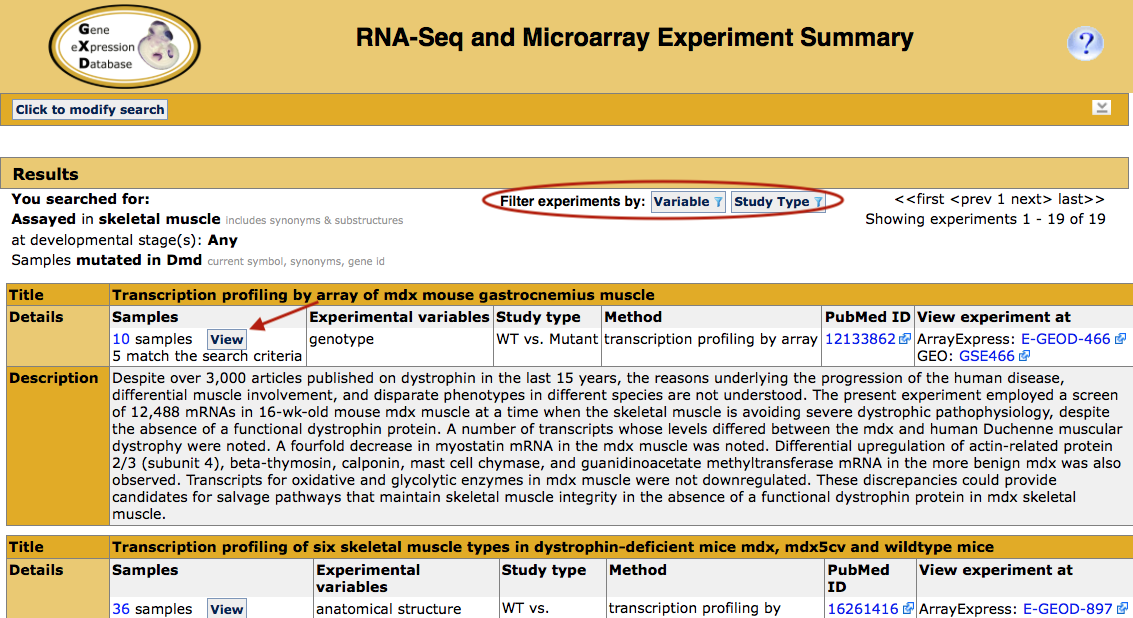1133x618 pixels.
Task: Open the Variable filter dropdown
Action: [x=688, y=202]
